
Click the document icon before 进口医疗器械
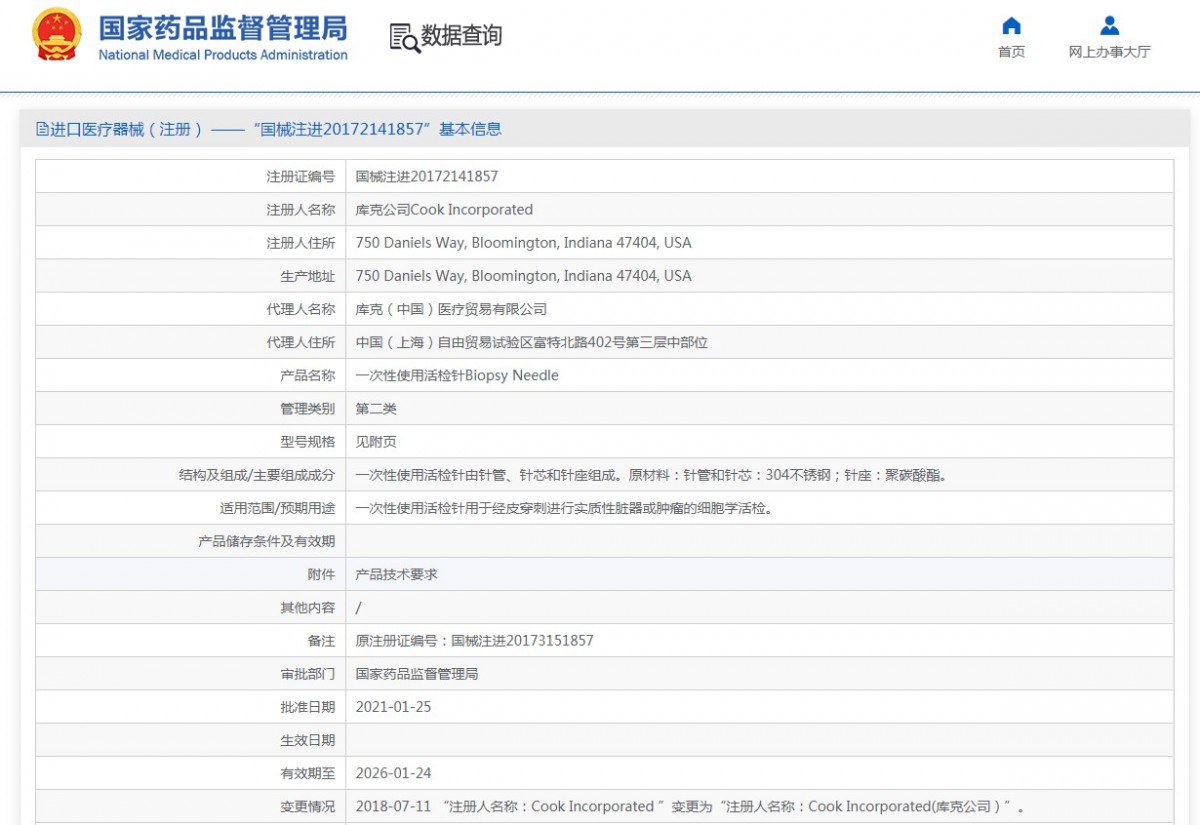42,129
